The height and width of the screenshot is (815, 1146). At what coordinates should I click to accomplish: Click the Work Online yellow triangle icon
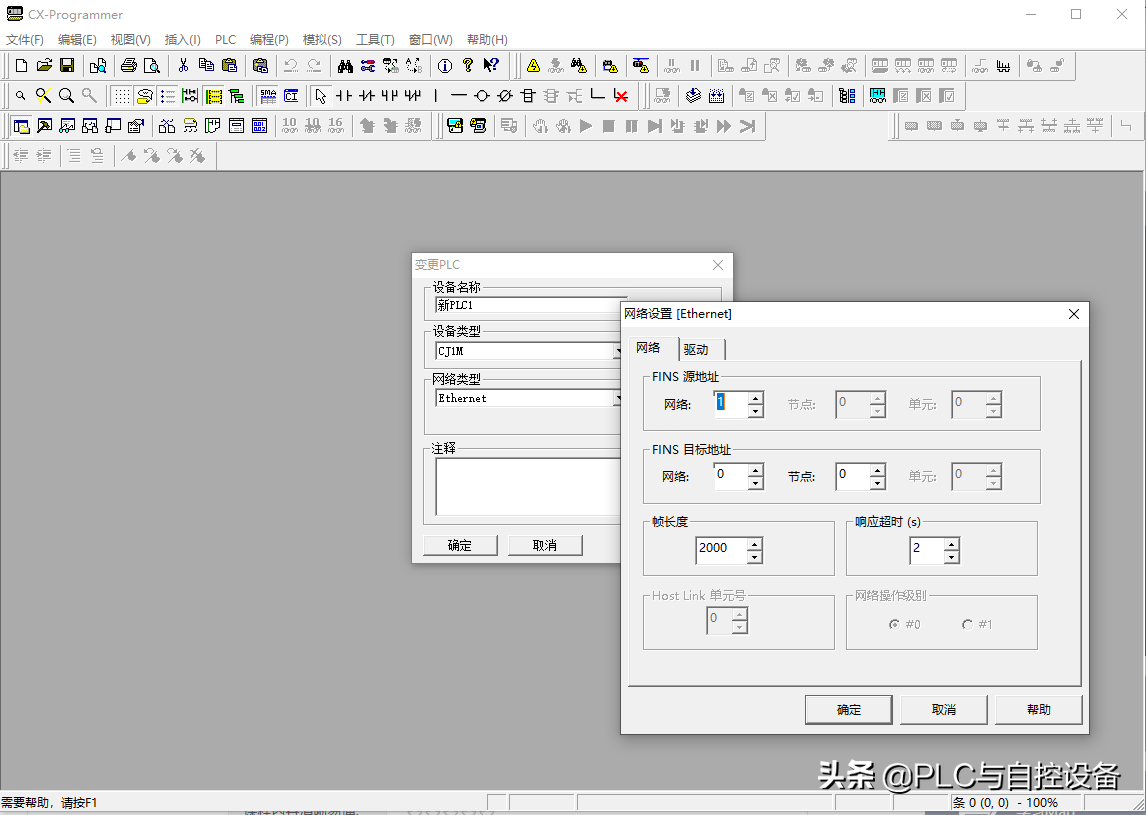(534, 66)
